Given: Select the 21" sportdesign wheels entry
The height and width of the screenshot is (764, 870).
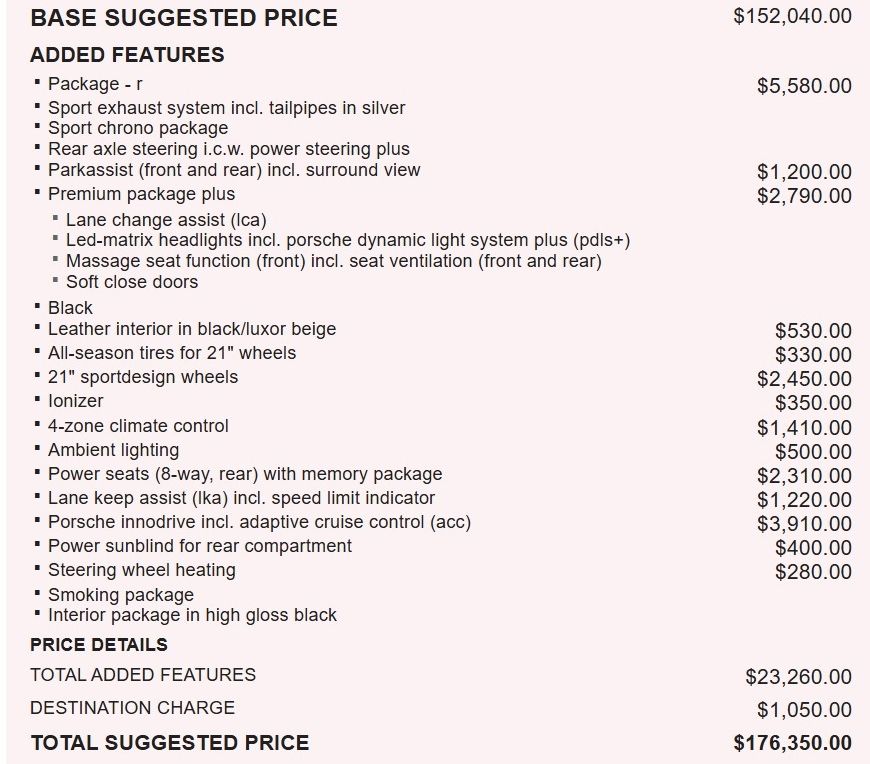Looking at the screenshot, I should click(143, 377).
